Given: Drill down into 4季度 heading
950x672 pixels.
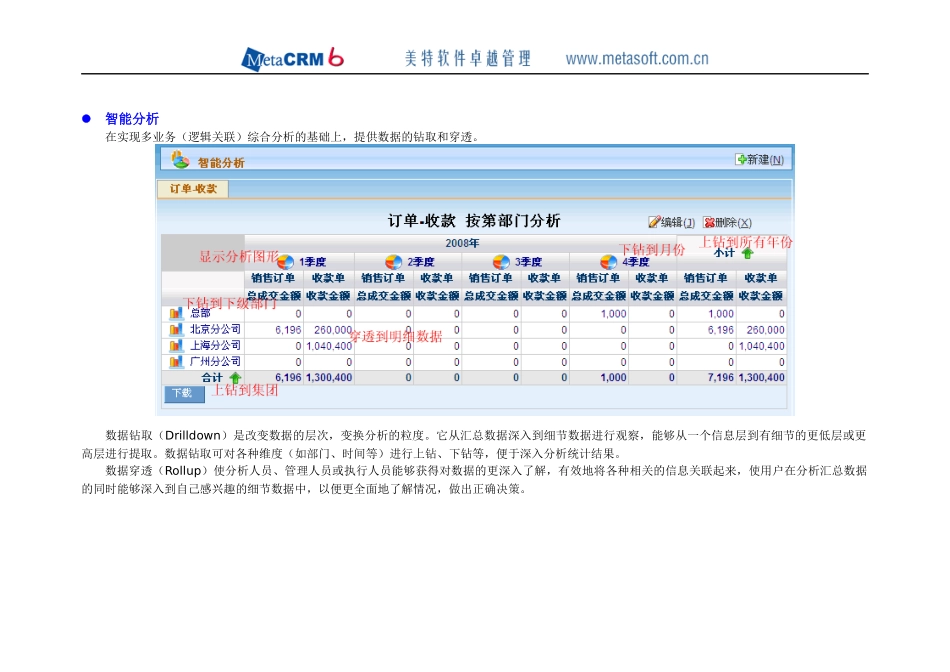Looking at the screenshot, I should click(636, 262).
